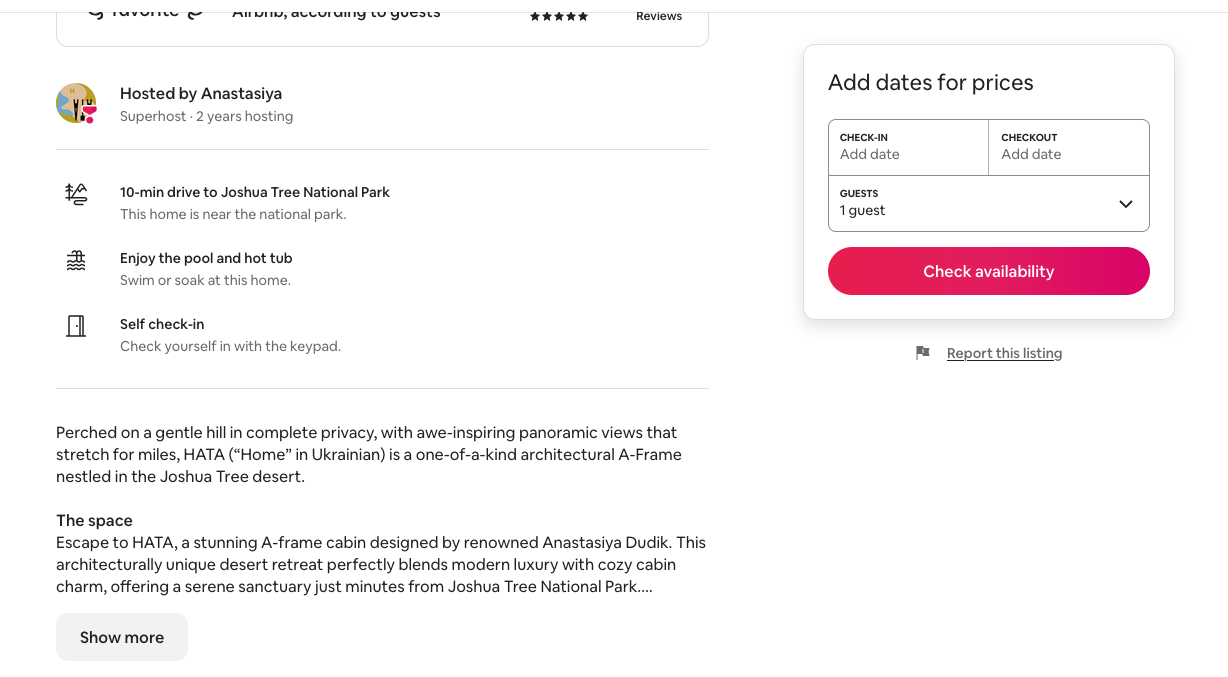Open the Reviews link
This screenshot has height=677, width=1228.
[x=659, y=16]
